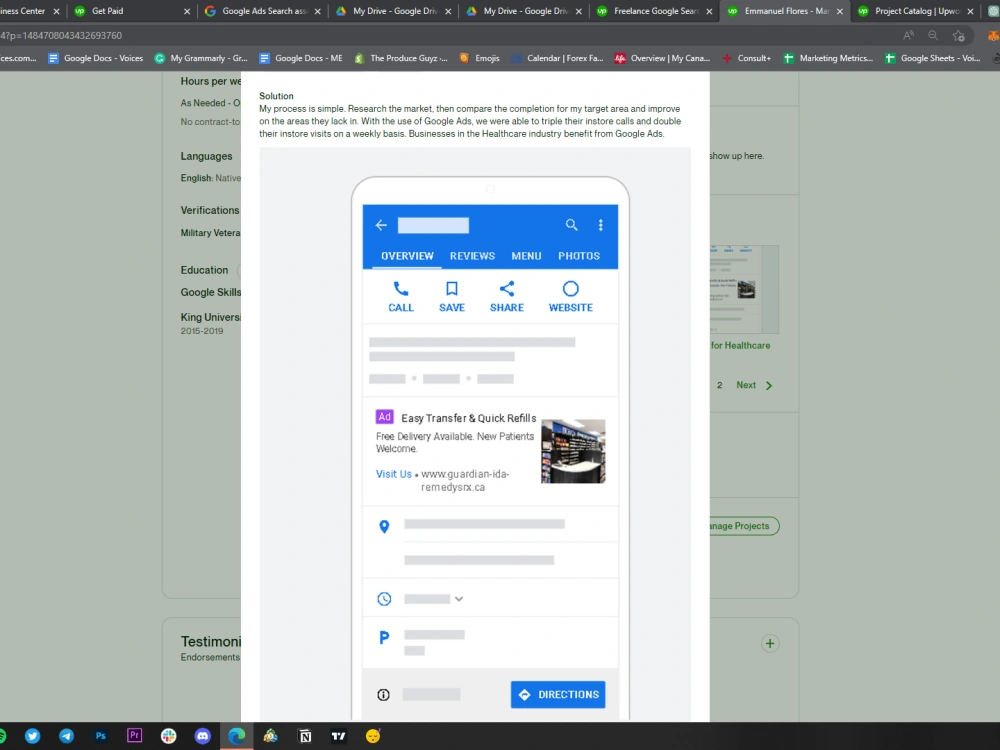The image size is (1000, 750).
Task: Select the Emmanuel Flores browser tab
Action: click(x=785, y=11)
